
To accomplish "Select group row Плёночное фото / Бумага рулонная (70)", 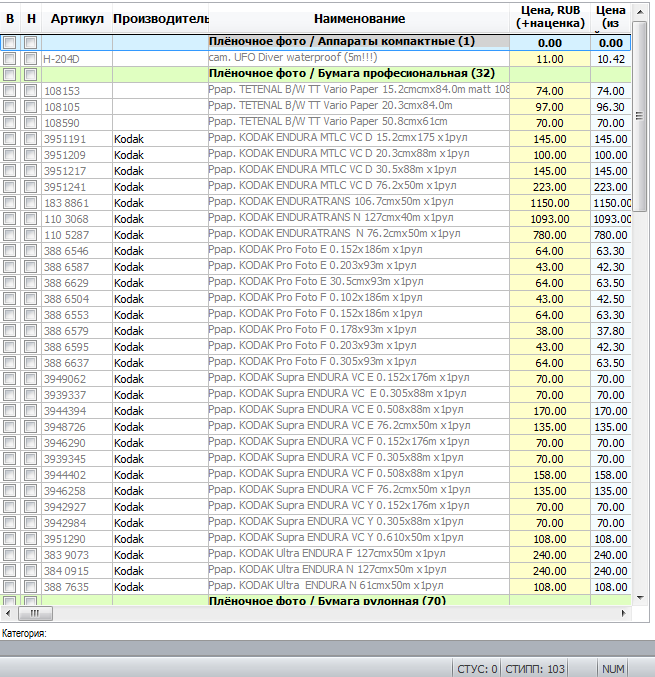I will 315,600.
